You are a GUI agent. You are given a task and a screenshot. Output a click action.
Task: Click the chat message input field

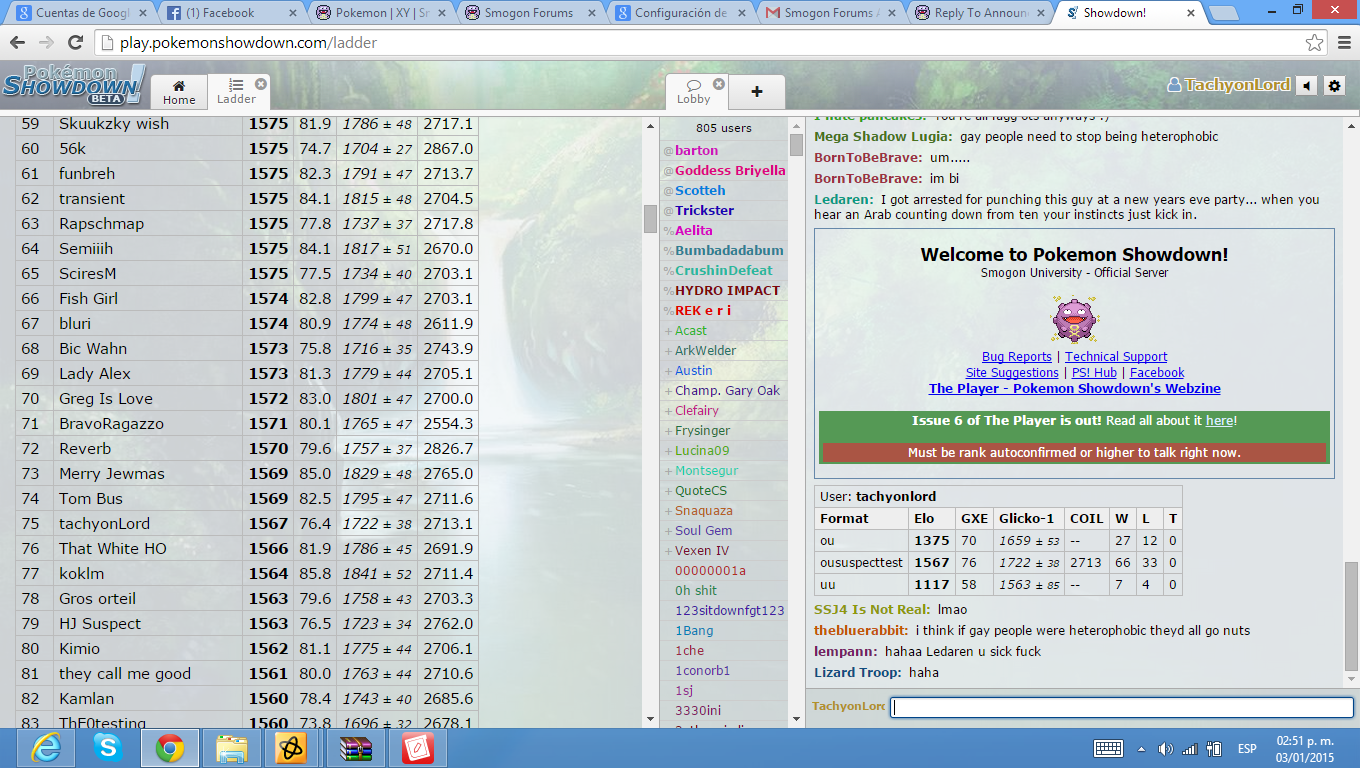pyautogui.click(x=1121, y=707)
